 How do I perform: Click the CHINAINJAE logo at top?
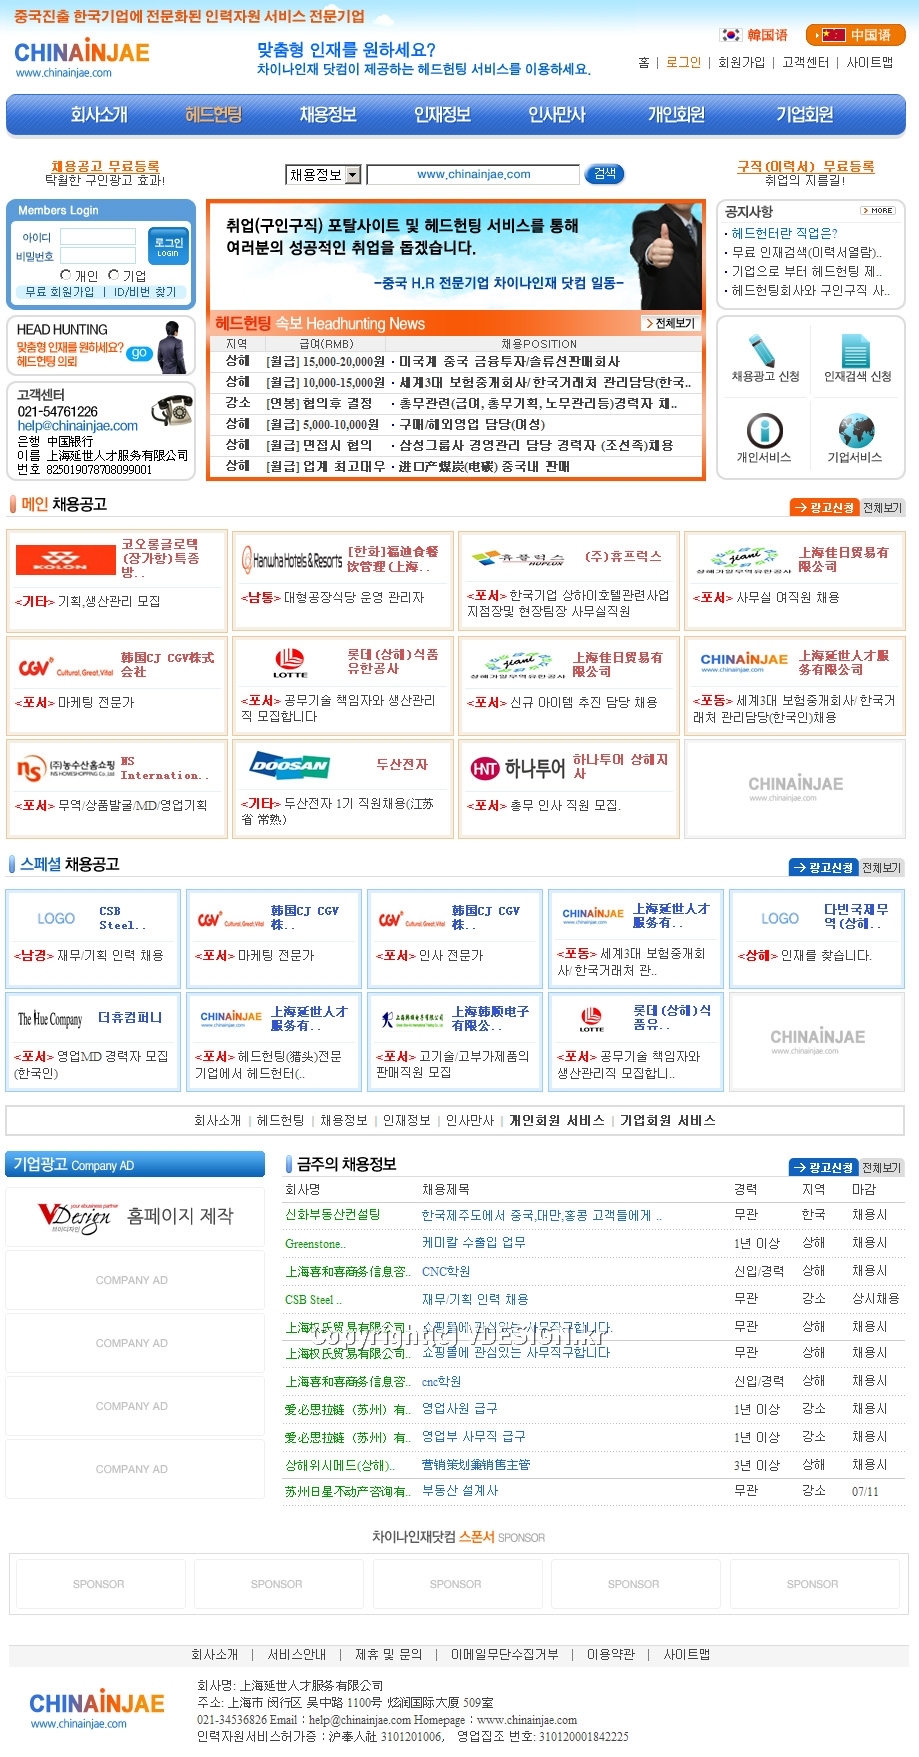pos(81,58)
